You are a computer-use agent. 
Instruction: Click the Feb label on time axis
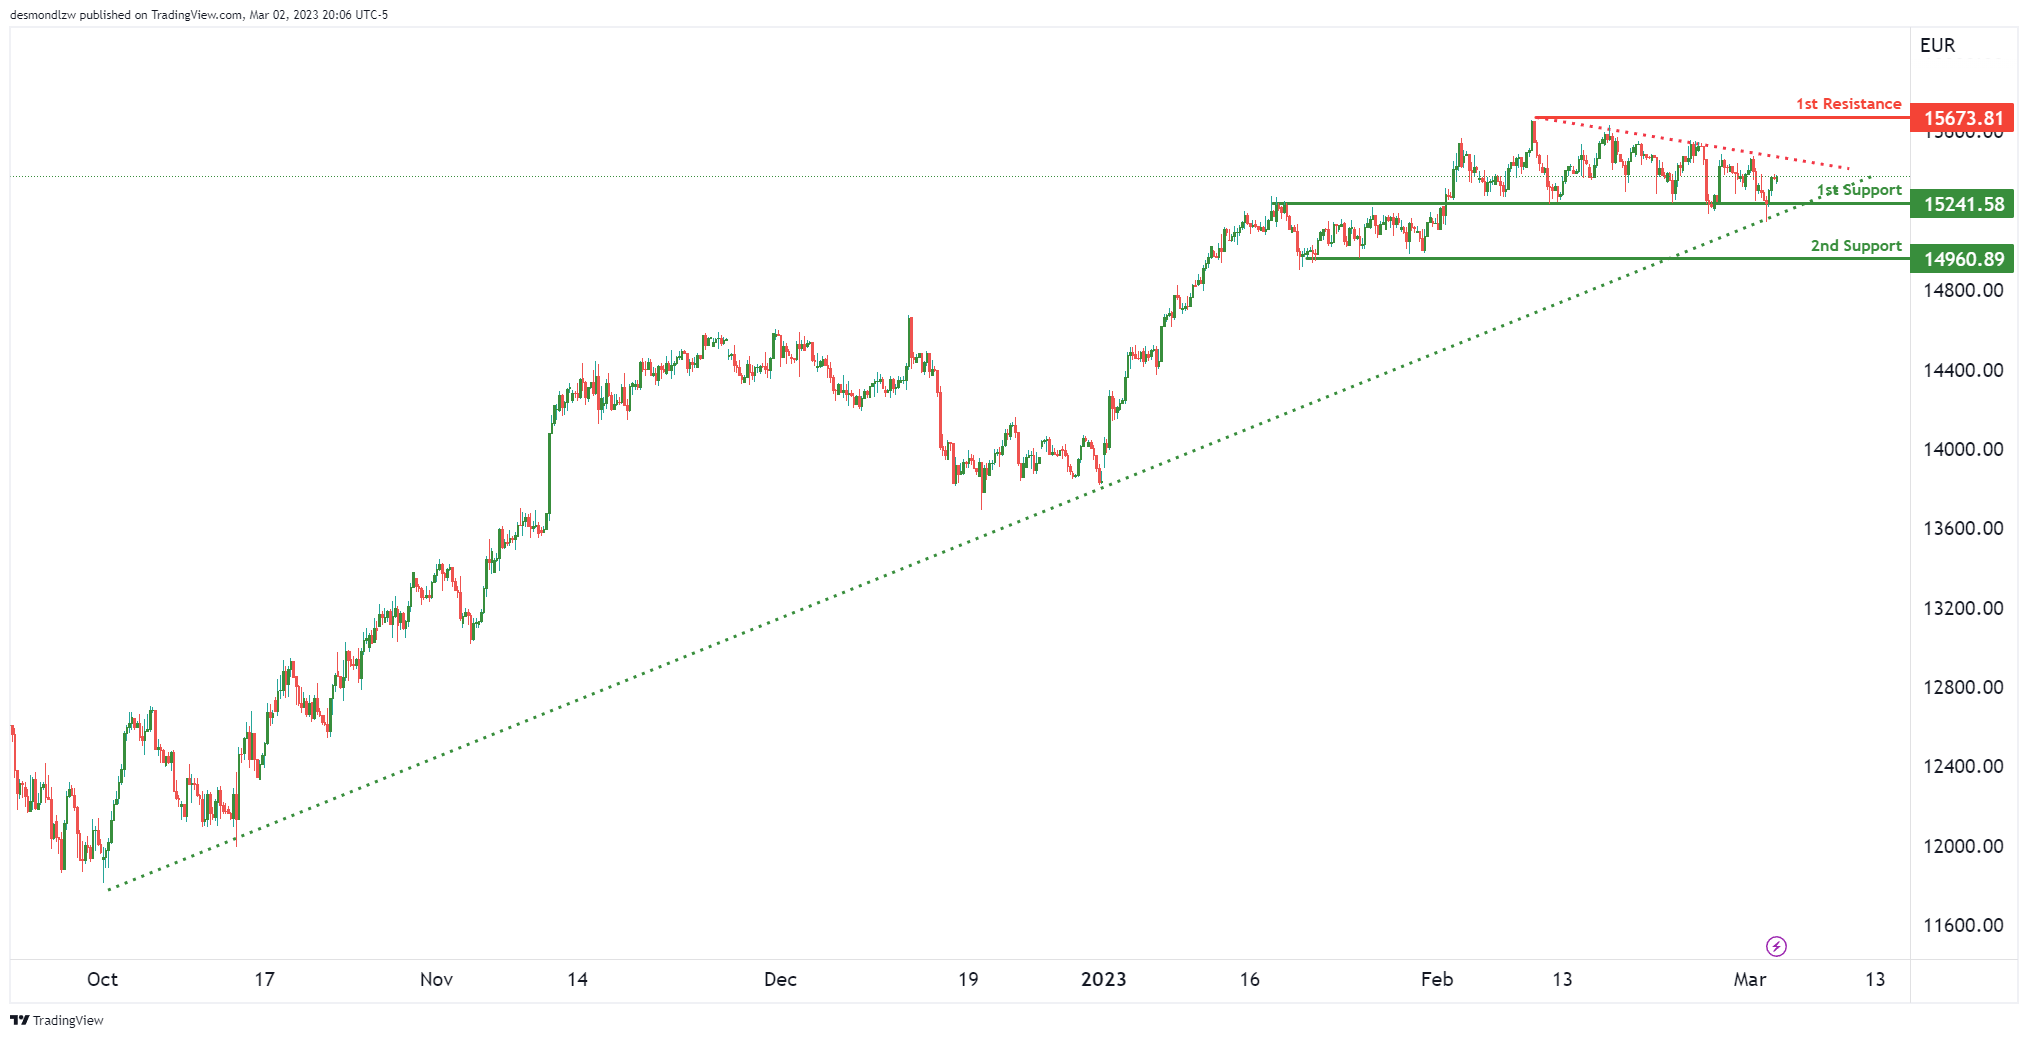(1437, 980)
